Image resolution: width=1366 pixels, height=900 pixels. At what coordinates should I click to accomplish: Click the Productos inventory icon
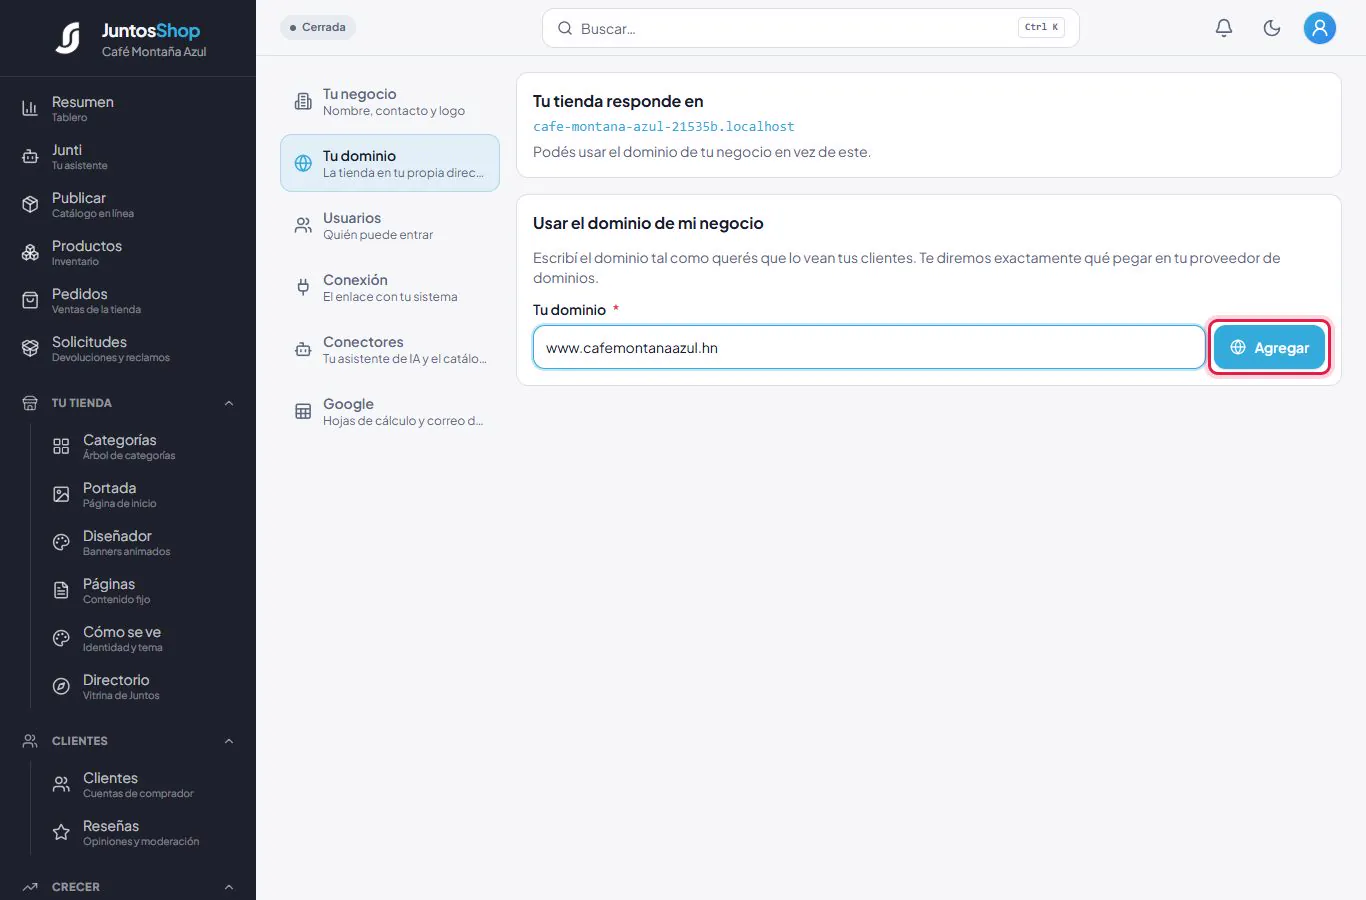30,252
